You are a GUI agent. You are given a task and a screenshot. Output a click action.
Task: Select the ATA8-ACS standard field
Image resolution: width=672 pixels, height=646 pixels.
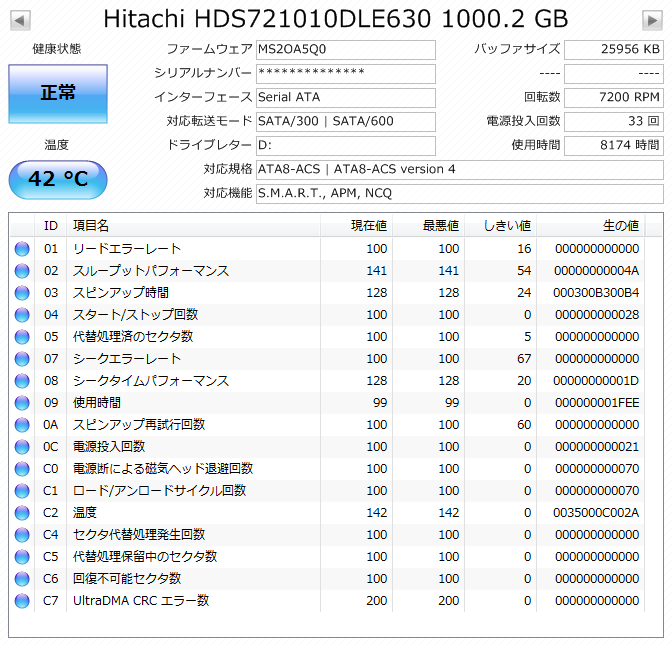(x=460, y=170)
